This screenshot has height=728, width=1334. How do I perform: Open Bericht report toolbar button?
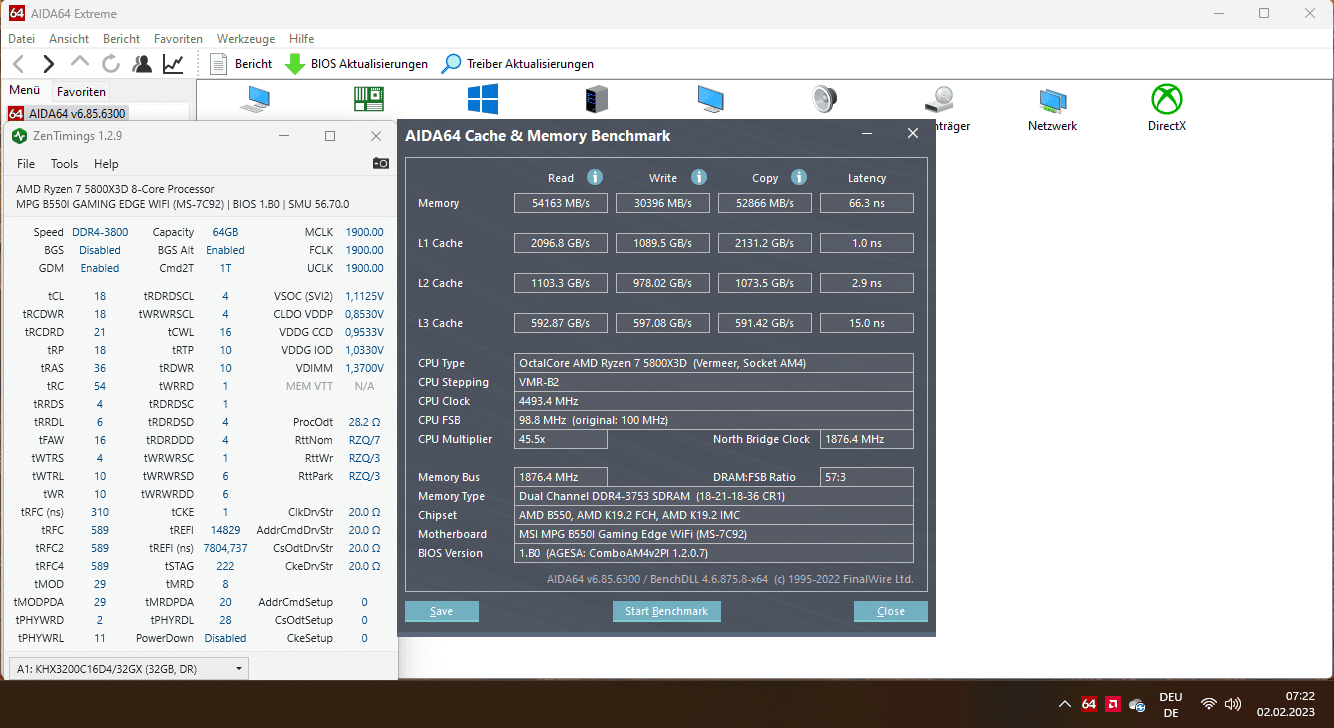[241, 64]
